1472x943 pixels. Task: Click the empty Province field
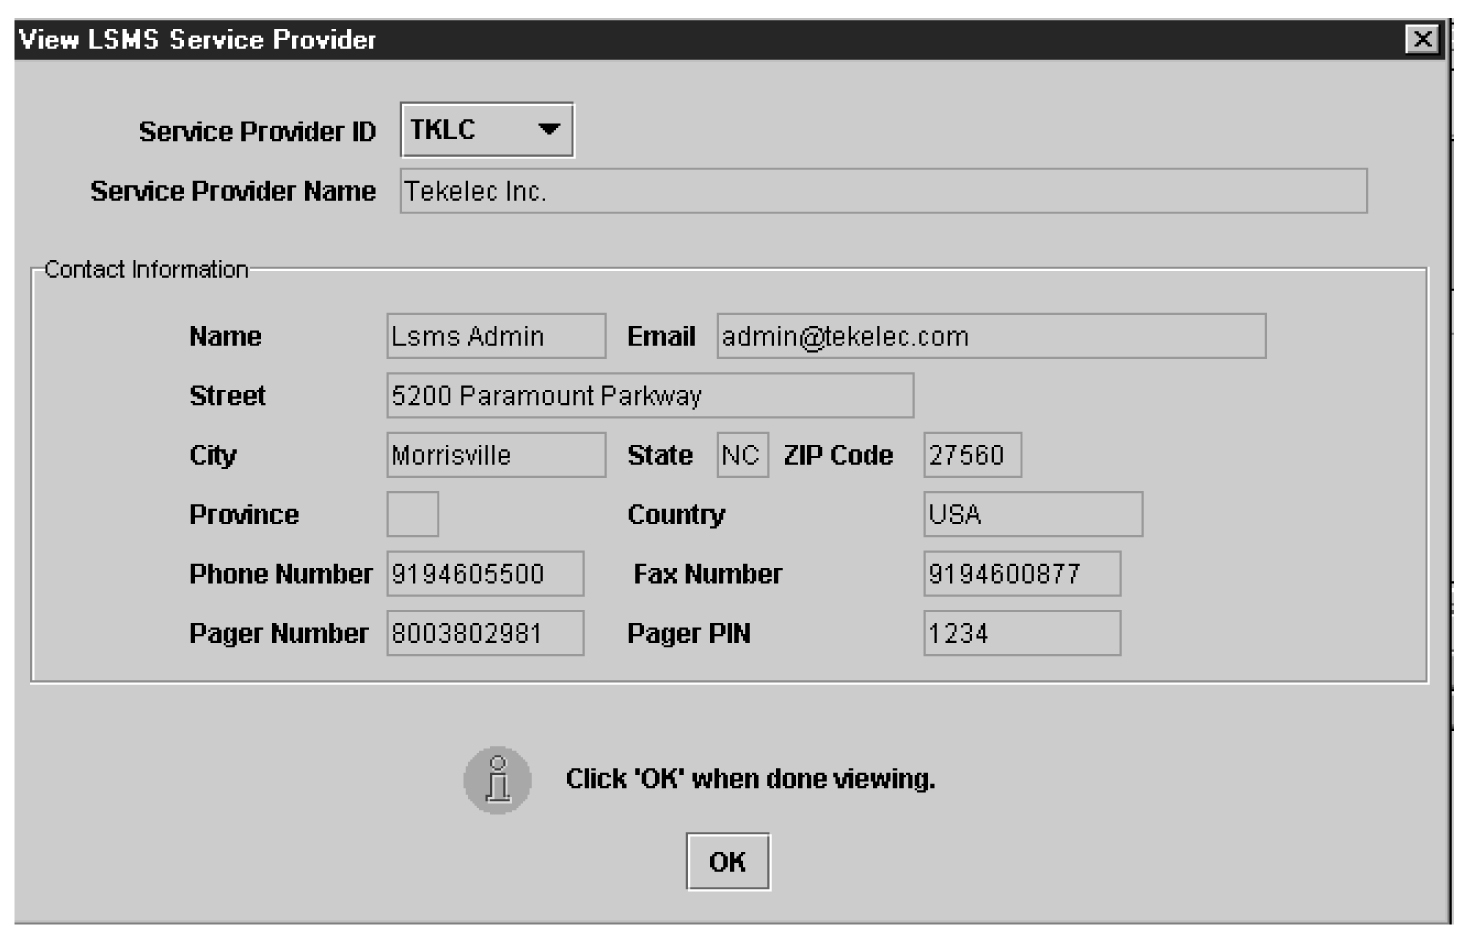[412, 514]
